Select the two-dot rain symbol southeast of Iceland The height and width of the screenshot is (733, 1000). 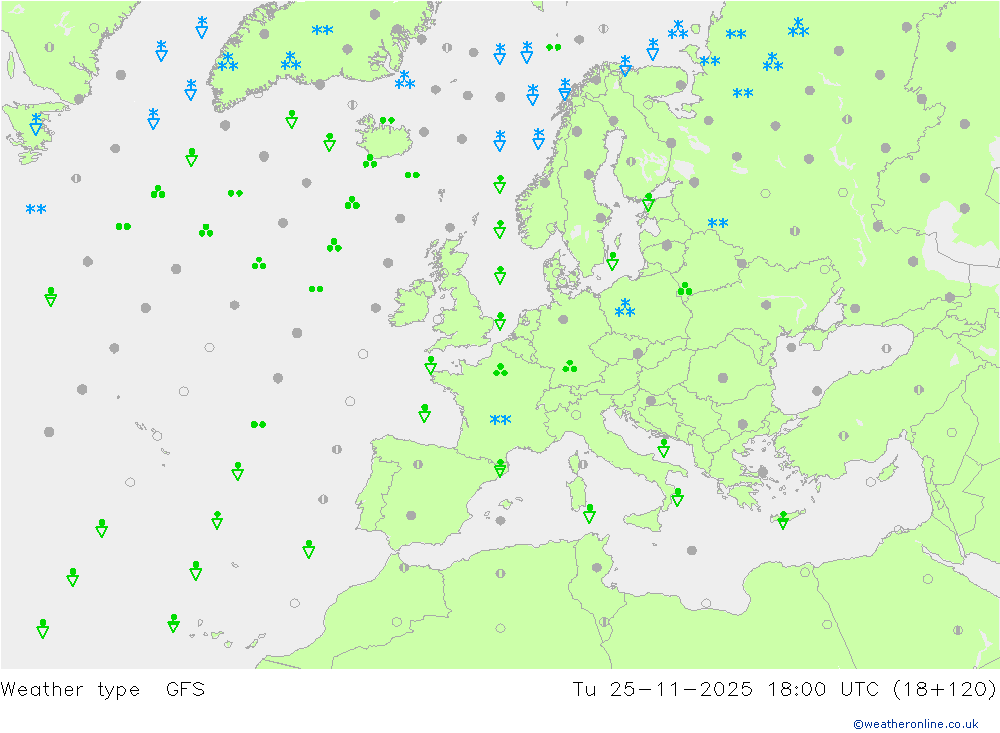pos(412,175)
